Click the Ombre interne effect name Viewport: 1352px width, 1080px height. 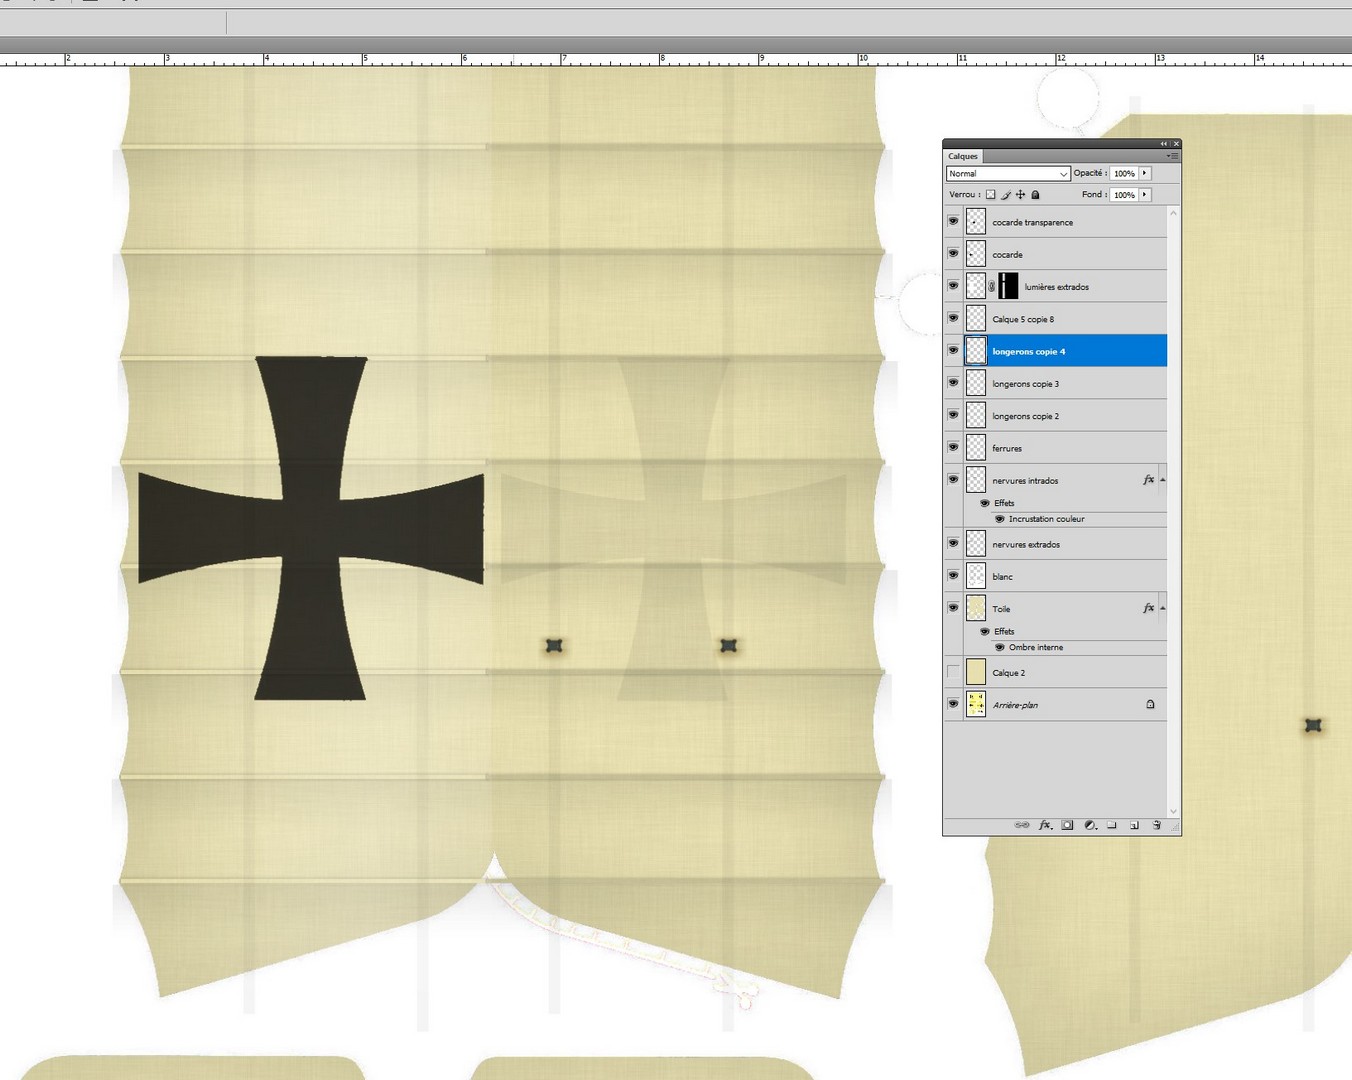1036,647
